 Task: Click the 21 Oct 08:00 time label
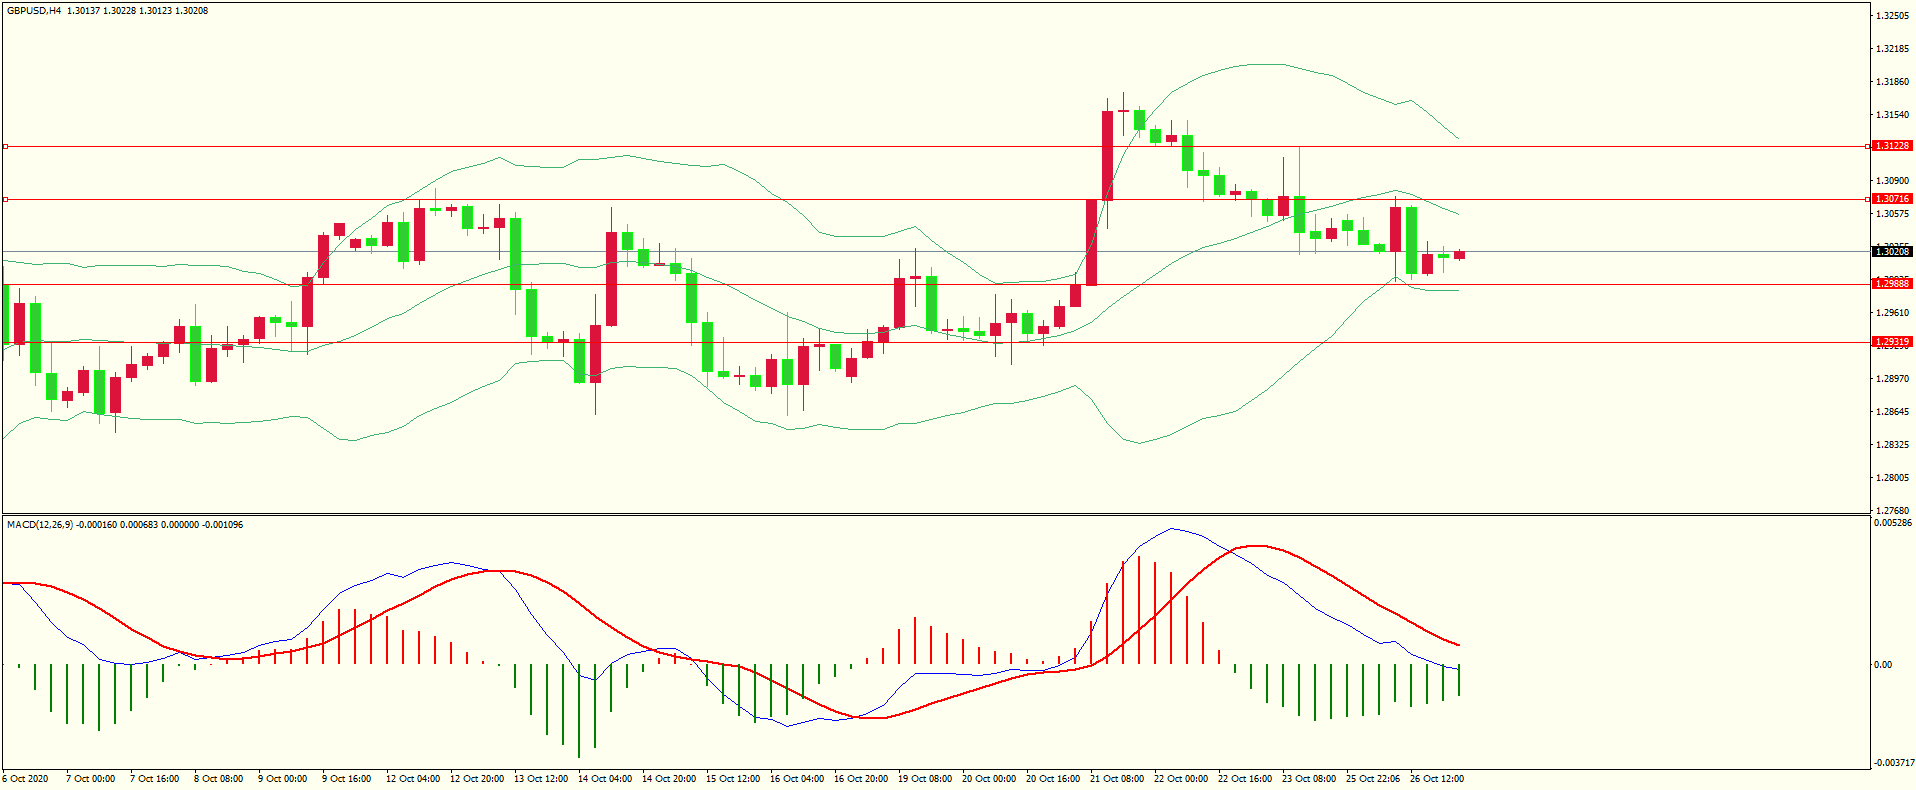click(1117, 779)
